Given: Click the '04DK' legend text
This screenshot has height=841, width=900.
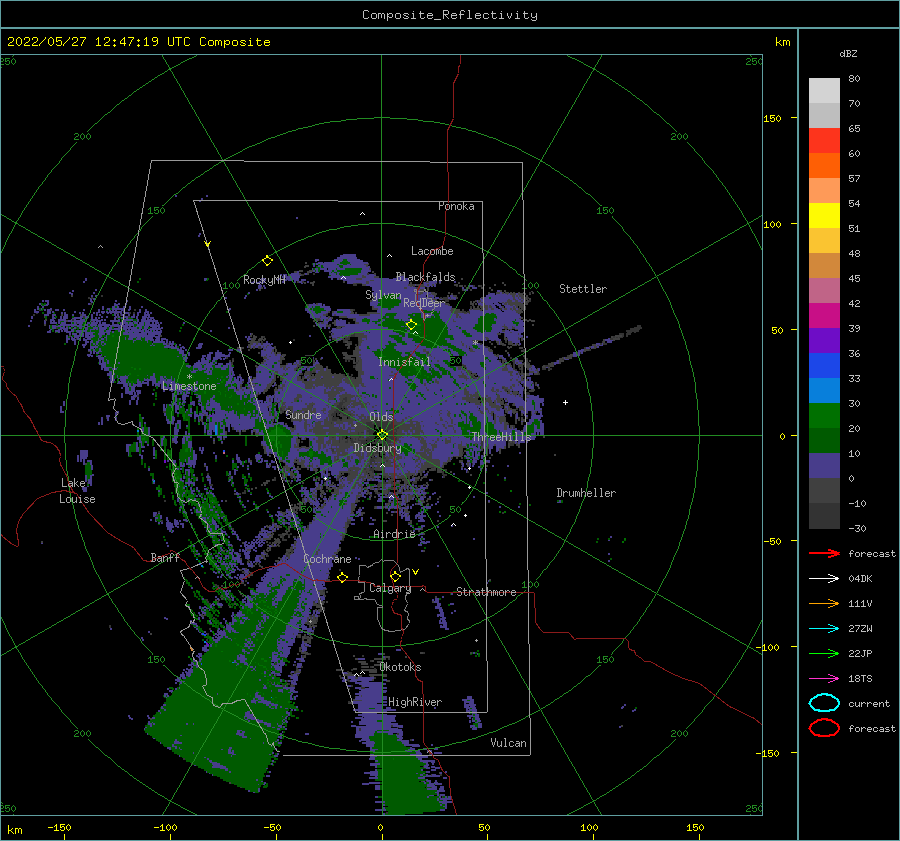Looking at the screenshot, I should coord(860,578).
